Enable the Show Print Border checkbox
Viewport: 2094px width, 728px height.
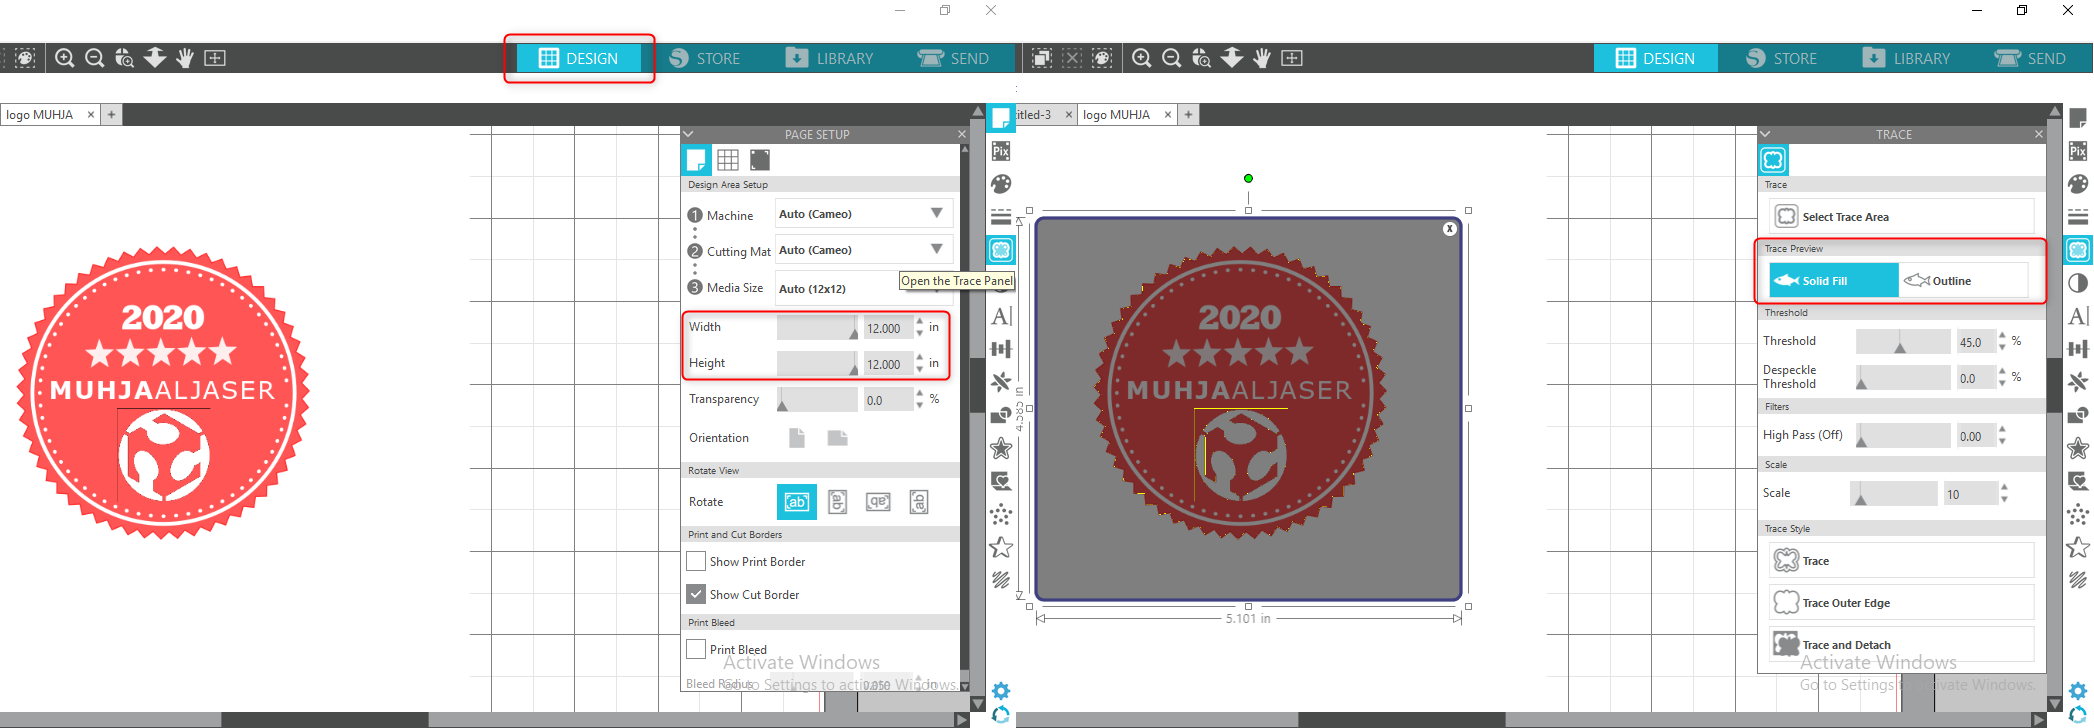pyautogui.click(x=696, y=561)
